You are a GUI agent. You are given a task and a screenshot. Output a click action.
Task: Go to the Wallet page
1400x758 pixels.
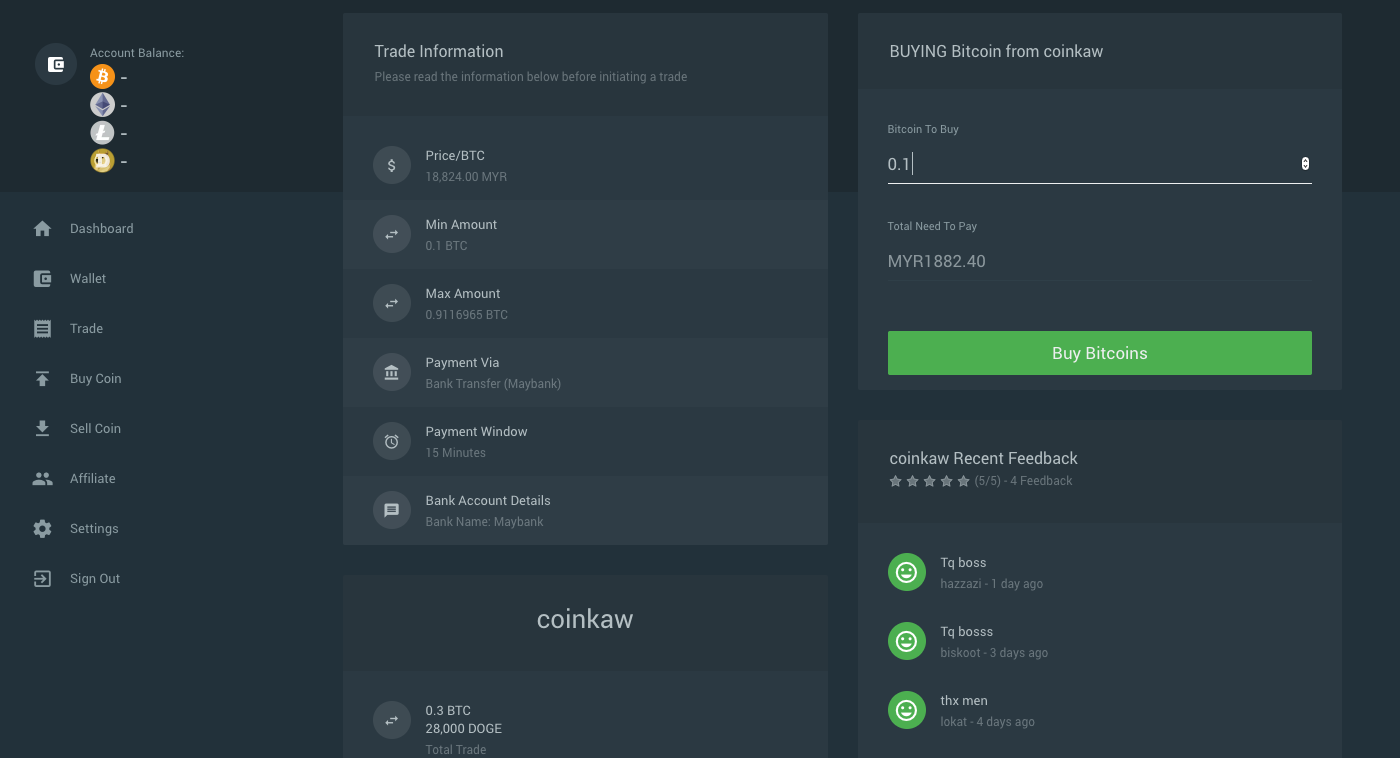point(88,279)
